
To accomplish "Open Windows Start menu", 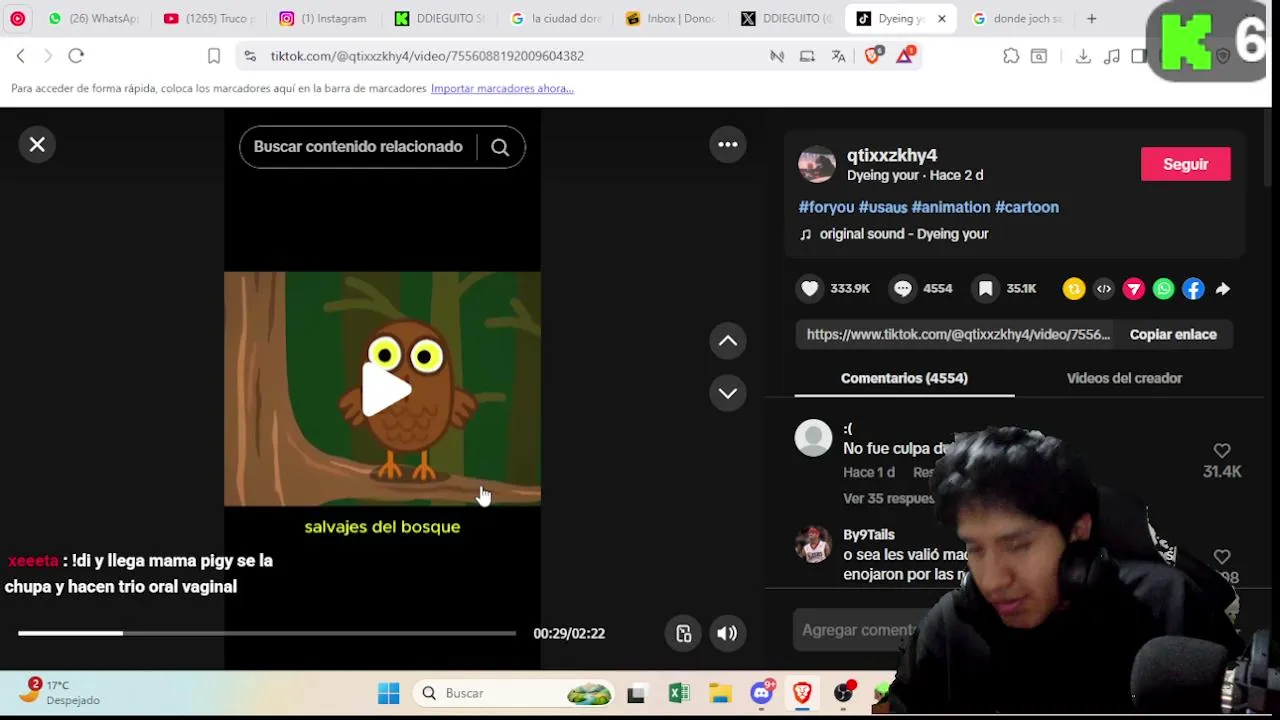I will coord(389,693).
